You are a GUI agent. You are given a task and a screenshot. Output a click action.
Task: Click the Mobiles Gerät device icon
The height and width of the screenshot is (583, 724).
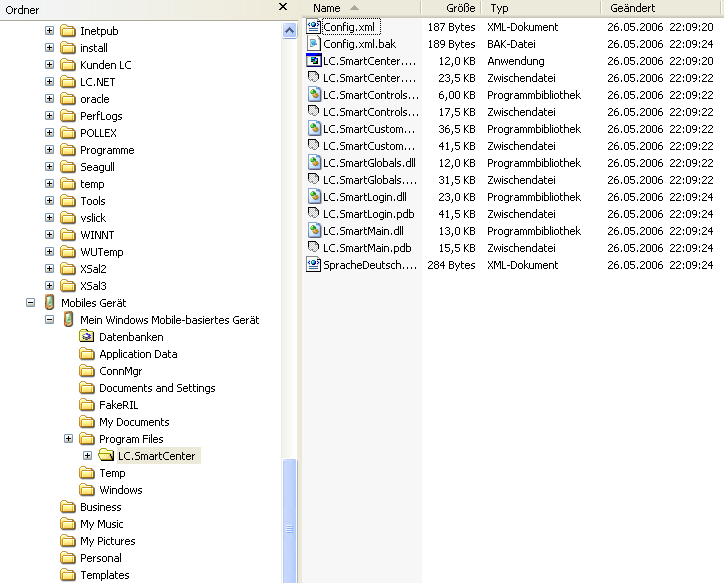click(x=50, y=303)
